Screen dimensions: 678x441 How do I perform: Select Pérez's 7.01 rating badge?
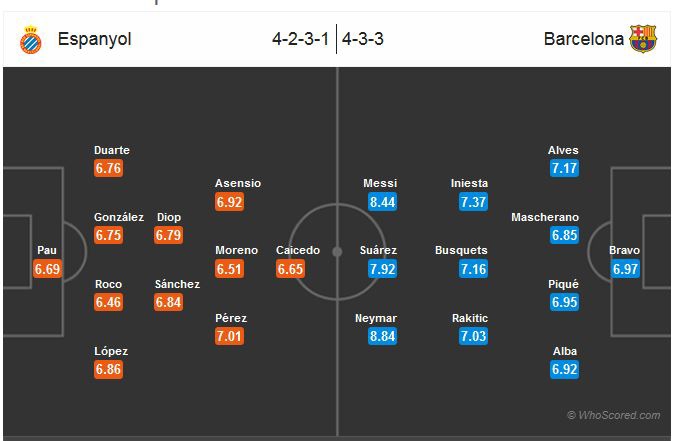tap(230, 336)
